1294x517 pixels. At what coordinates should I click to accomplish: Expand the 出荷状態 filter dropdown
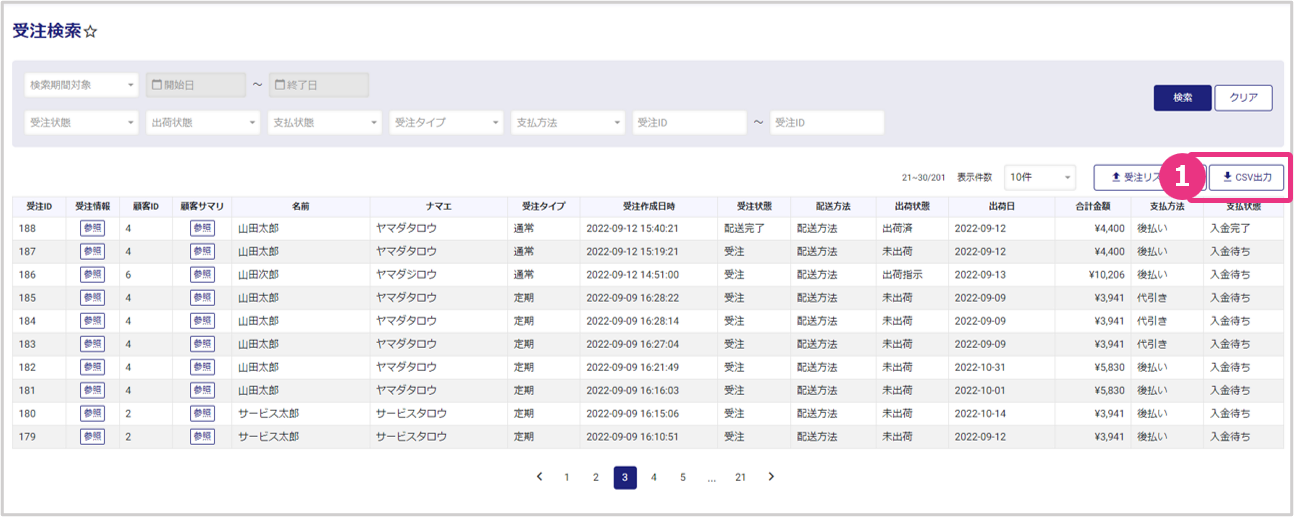click(203, 122)
